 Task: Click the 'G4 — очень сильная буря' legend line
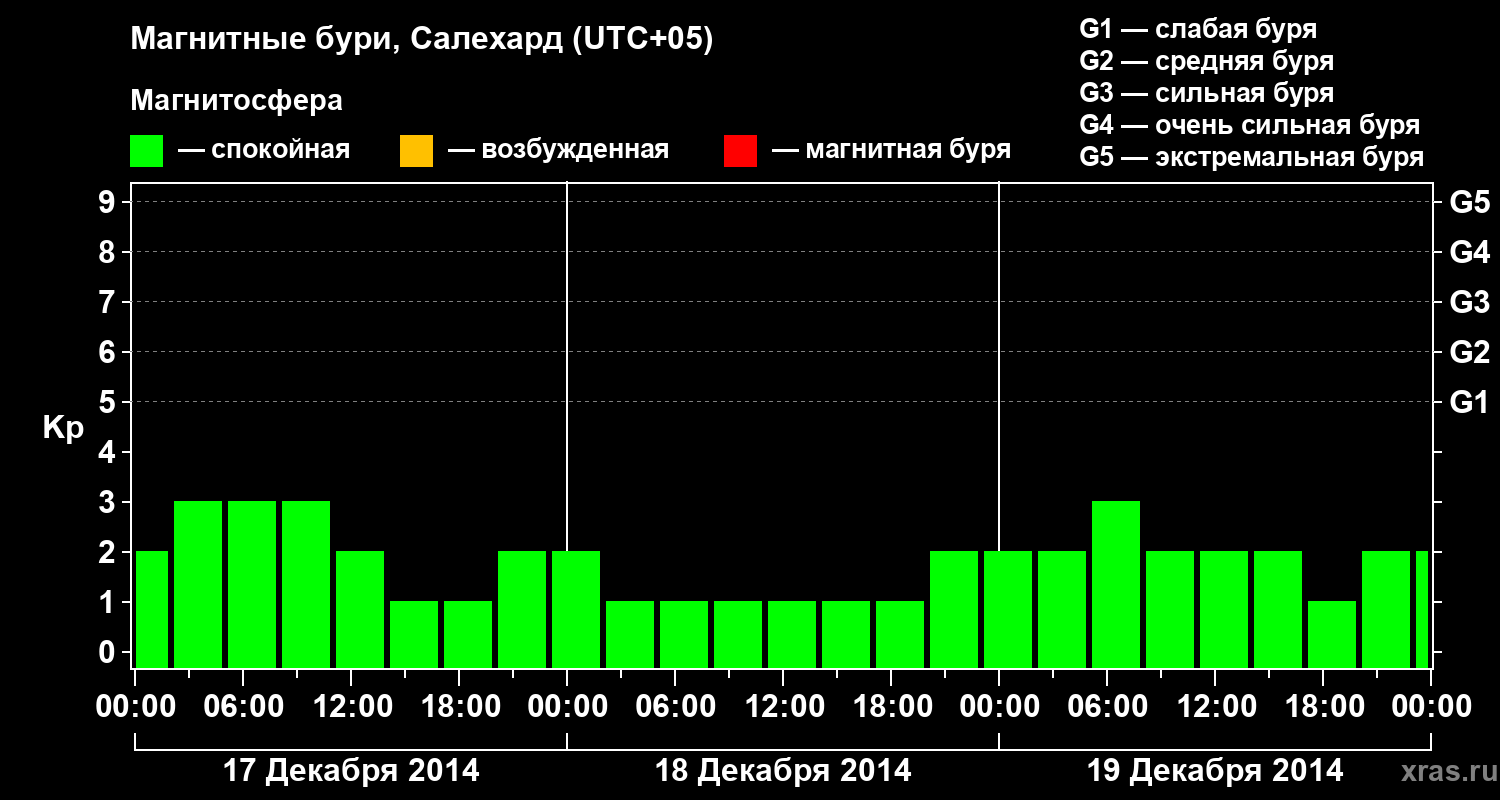(1250, 125)
